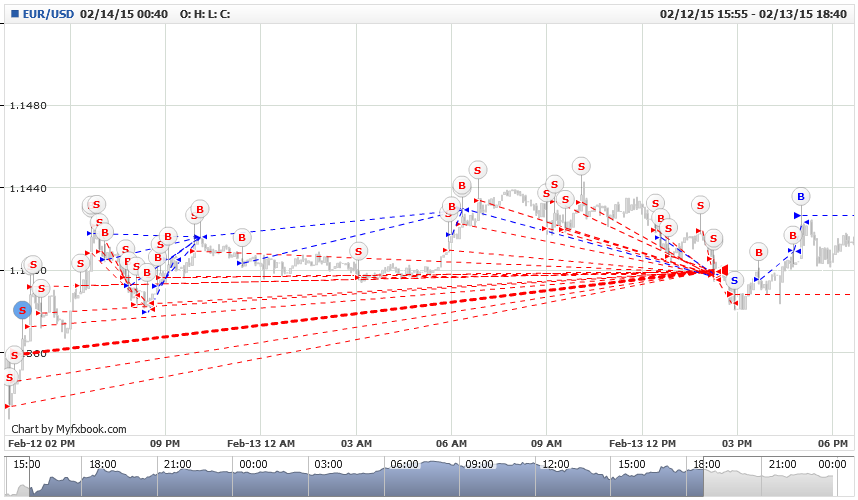Click the blue EUR/USD legend square
This screenshot has width=858, height=500.
(x=15, y=14)
